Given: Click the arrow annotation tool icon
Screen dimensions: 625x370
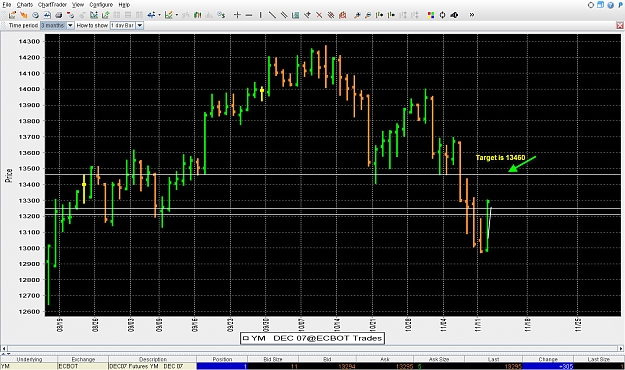Looking at the screenshot, I should (x=307, y=15).
